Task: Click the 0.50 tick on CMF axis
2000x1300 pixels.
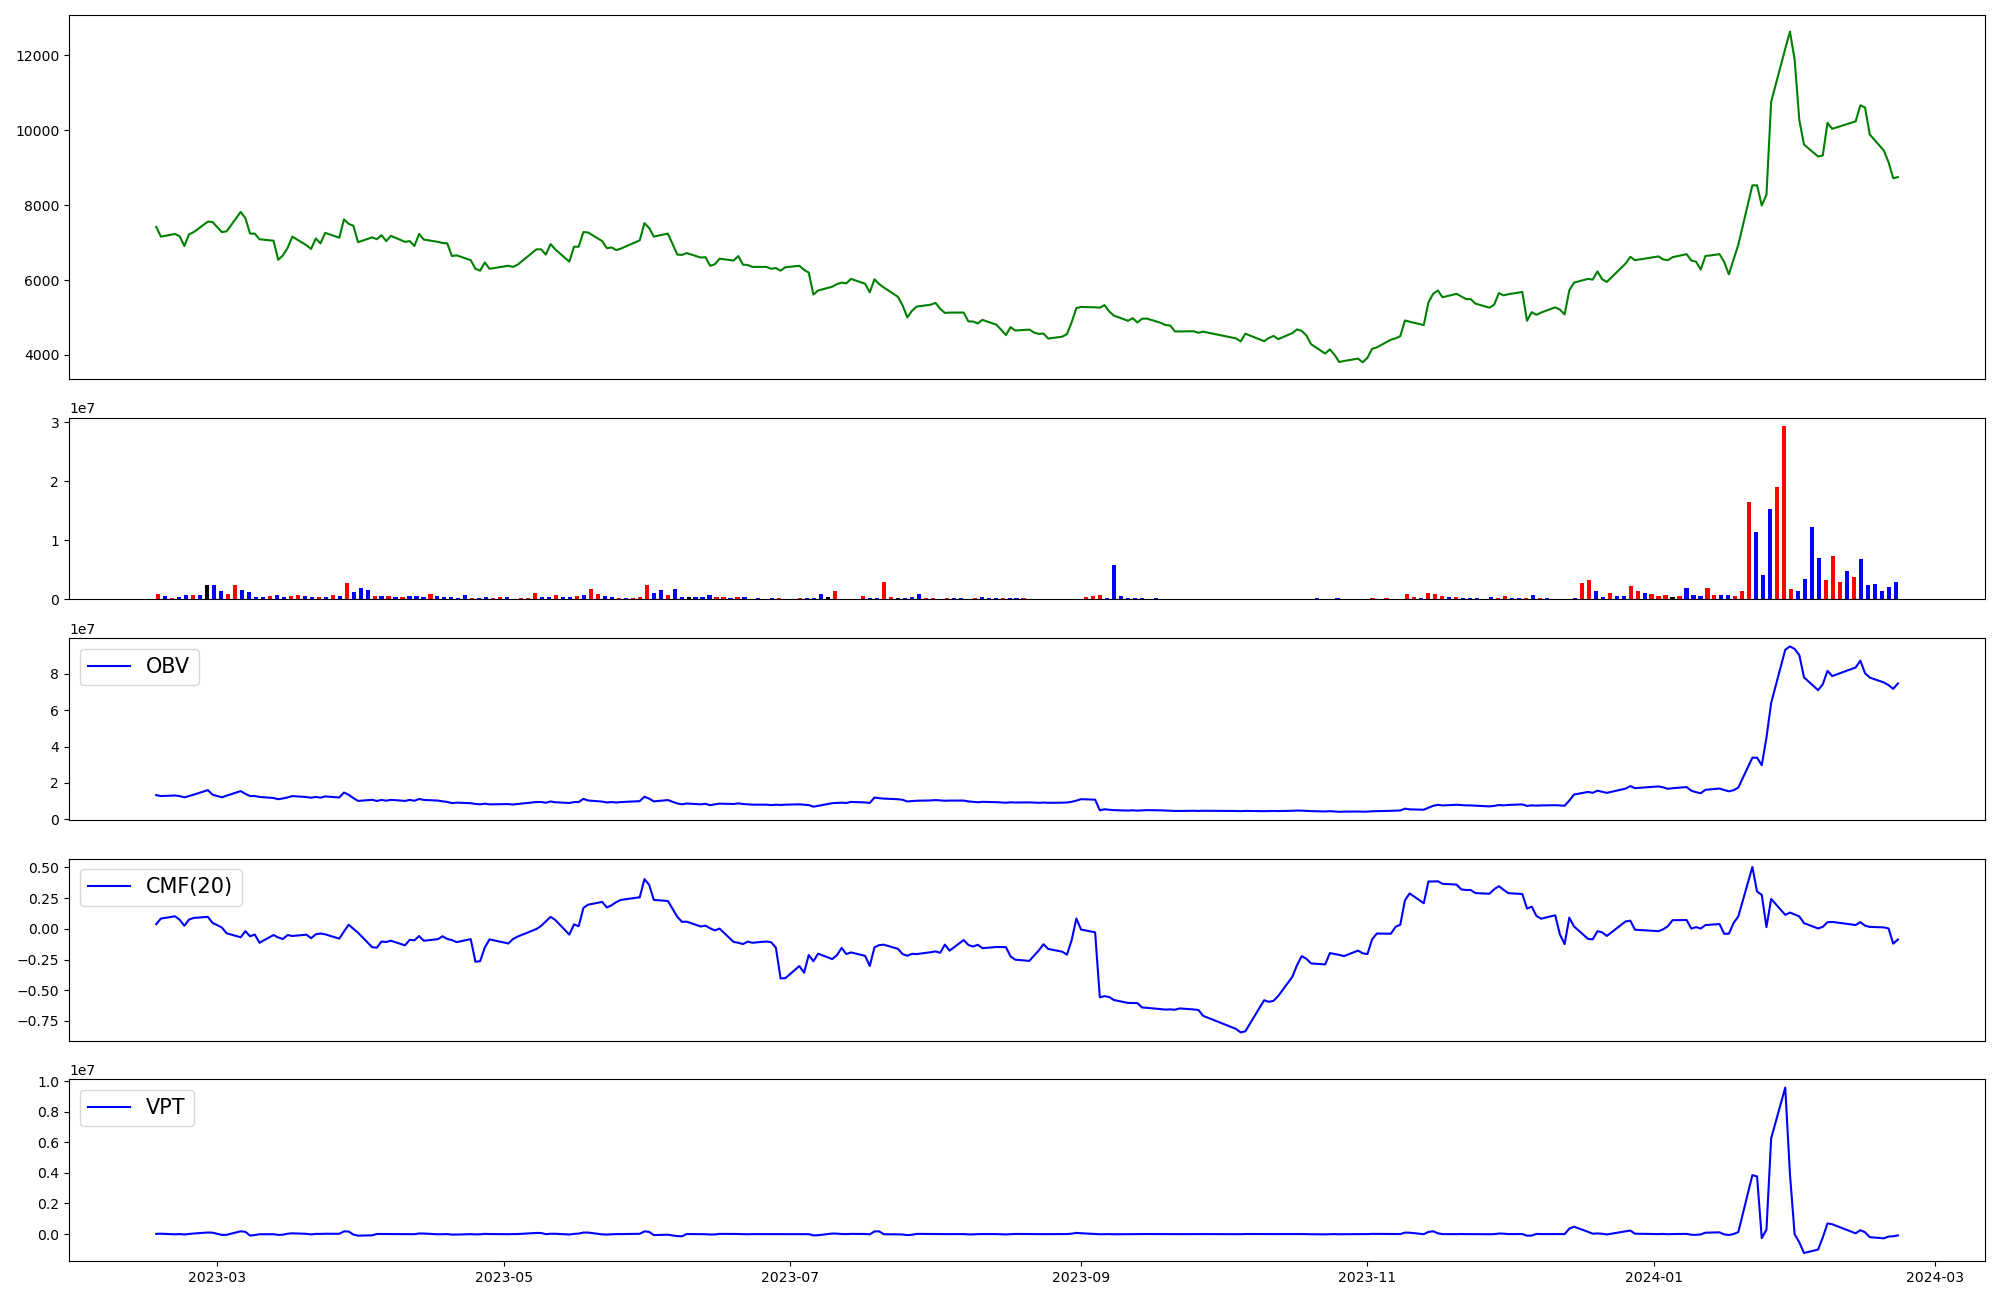Action: (42, 868)
